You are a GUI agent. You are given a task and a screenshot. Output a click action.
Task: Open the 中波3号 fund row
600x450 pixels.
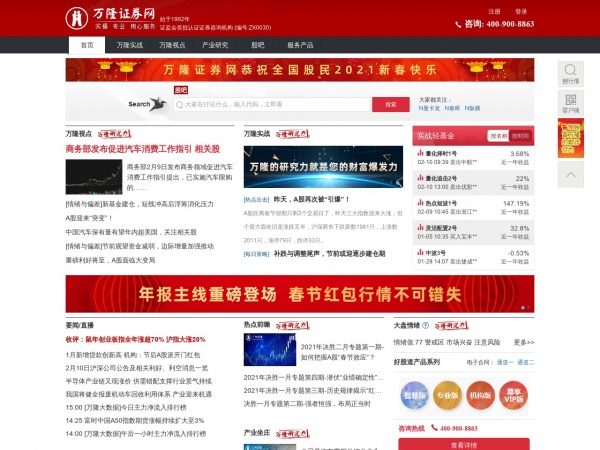pyautogui.click(x=473, y=257)
